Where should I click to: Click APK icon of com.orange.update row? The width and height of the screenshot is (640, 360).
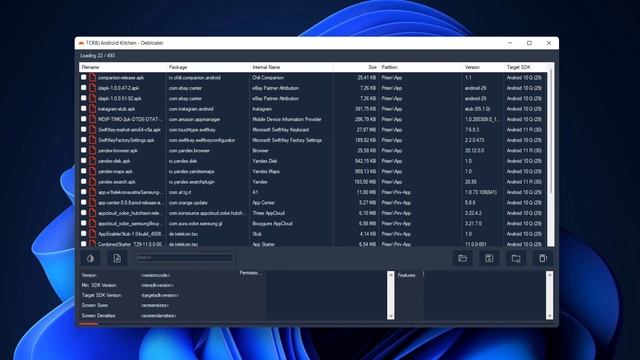[x=93, y=202]
